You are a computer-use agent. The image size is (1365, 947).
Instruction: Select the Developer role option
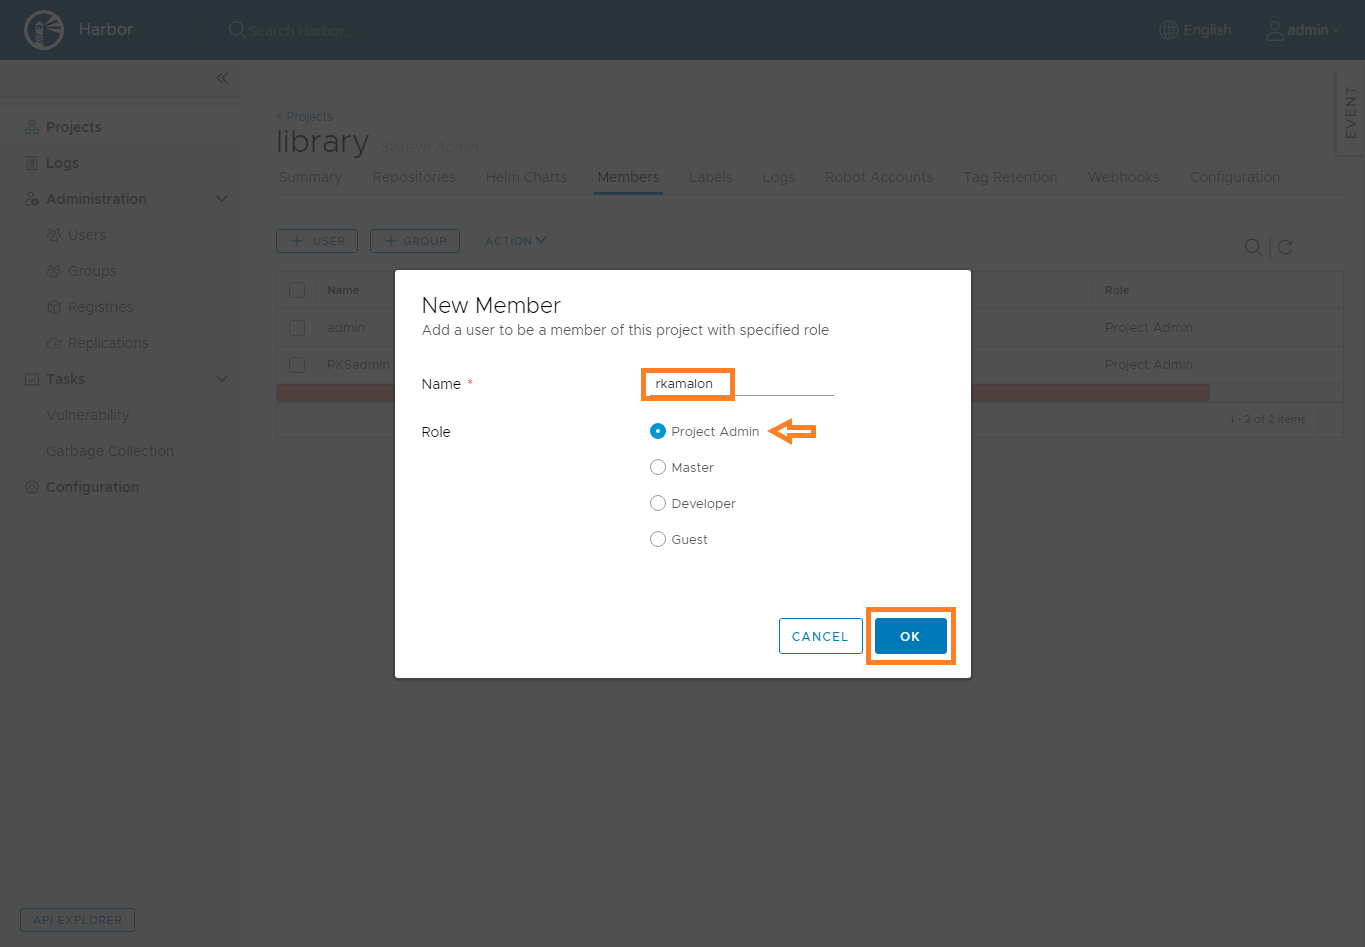pos(658,503)
